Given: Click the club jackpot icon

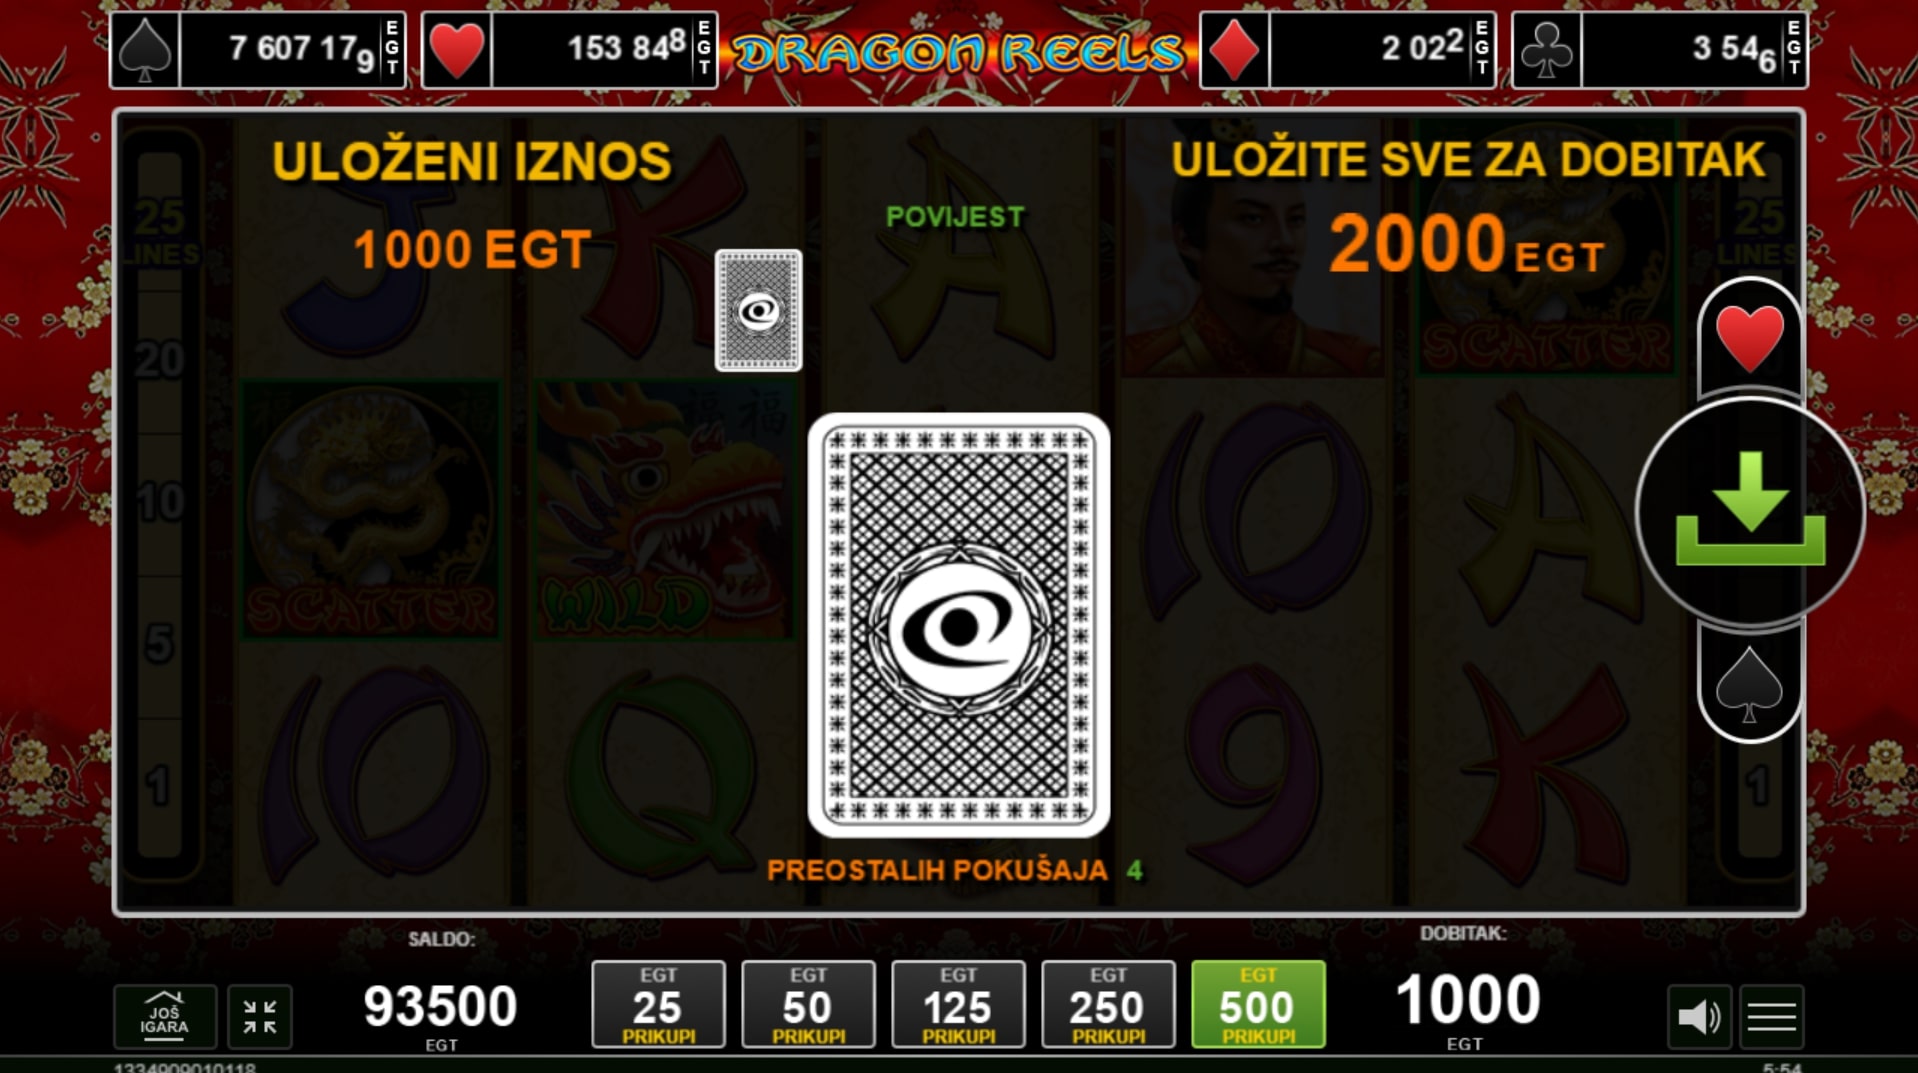Looking at the screenshot, I should coord(1547,50).
